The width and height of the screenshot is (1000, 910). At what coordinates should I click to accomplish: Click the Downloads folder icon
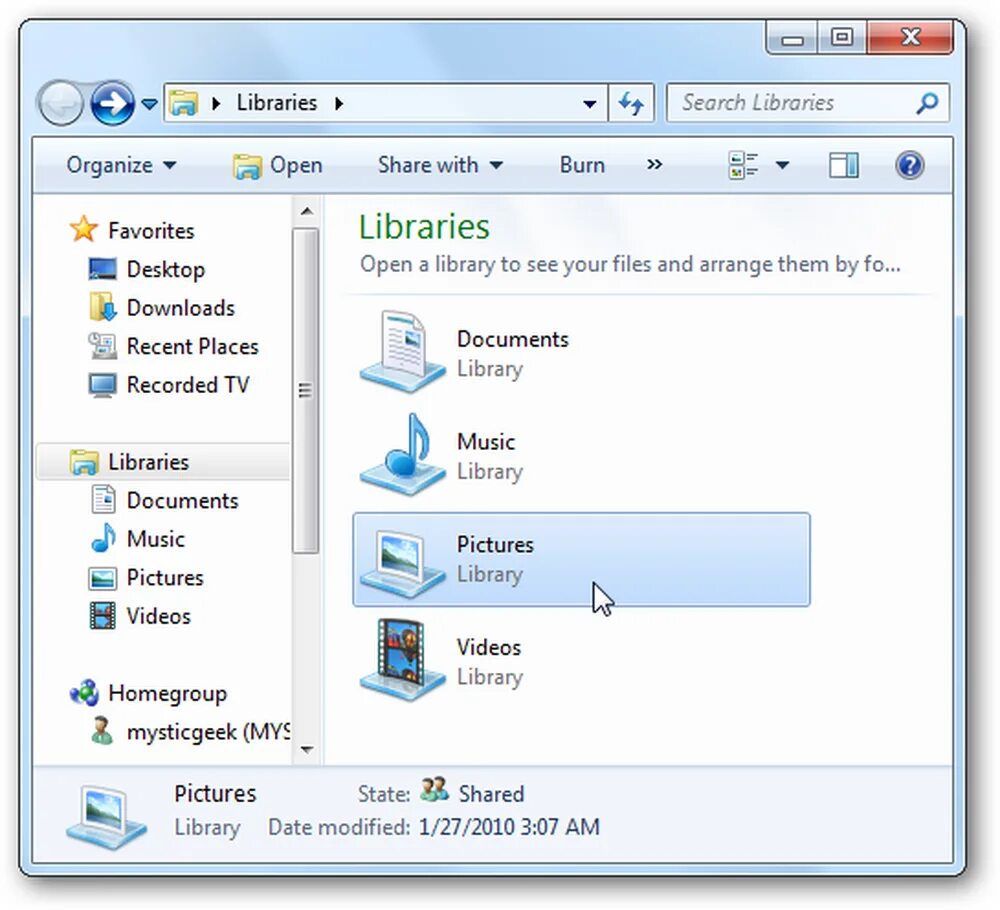pyautogui.click(x=102, y=307)
